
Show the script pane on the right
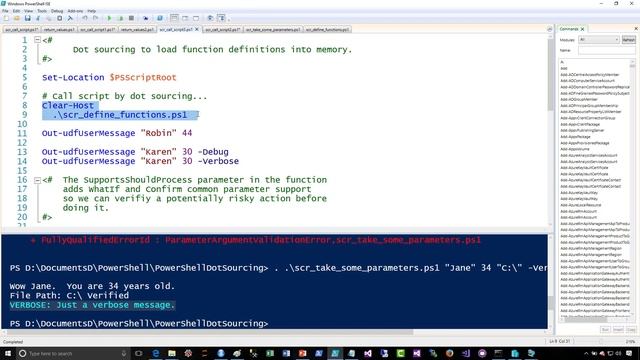pyautogui.click(x=185, y=18)
